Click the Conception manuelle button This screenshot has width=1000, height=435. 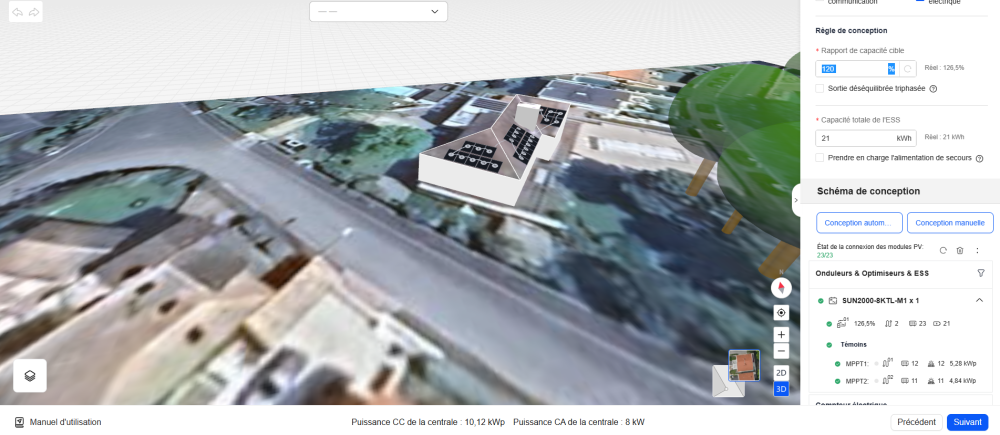pyautogui.click(x=950, y=223)
